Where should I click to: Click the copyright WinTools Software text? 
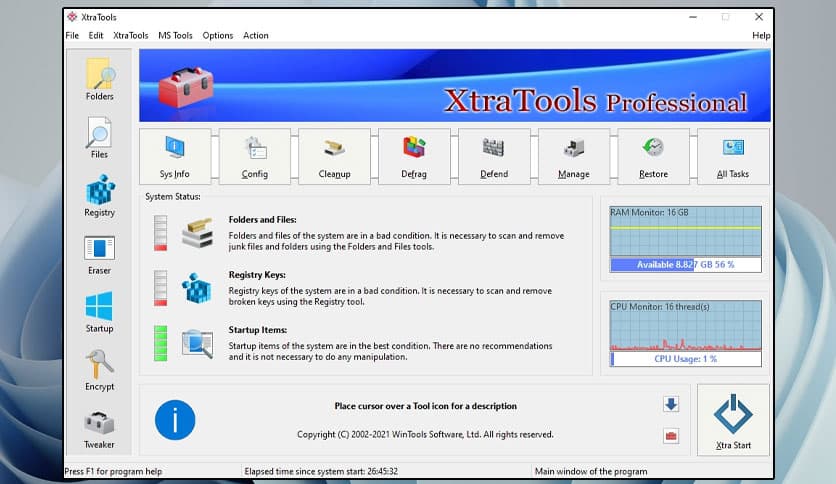425,434
